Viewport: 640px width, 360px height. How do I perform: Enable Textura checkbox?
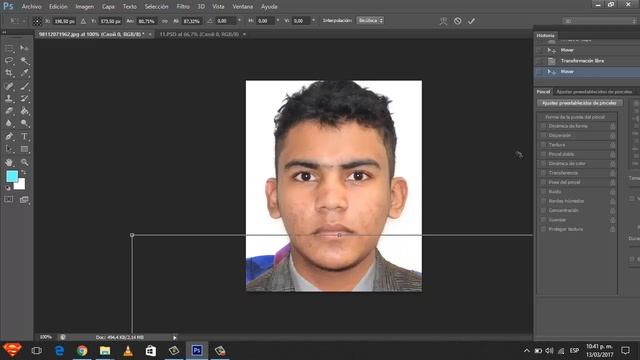pos(543,145)
